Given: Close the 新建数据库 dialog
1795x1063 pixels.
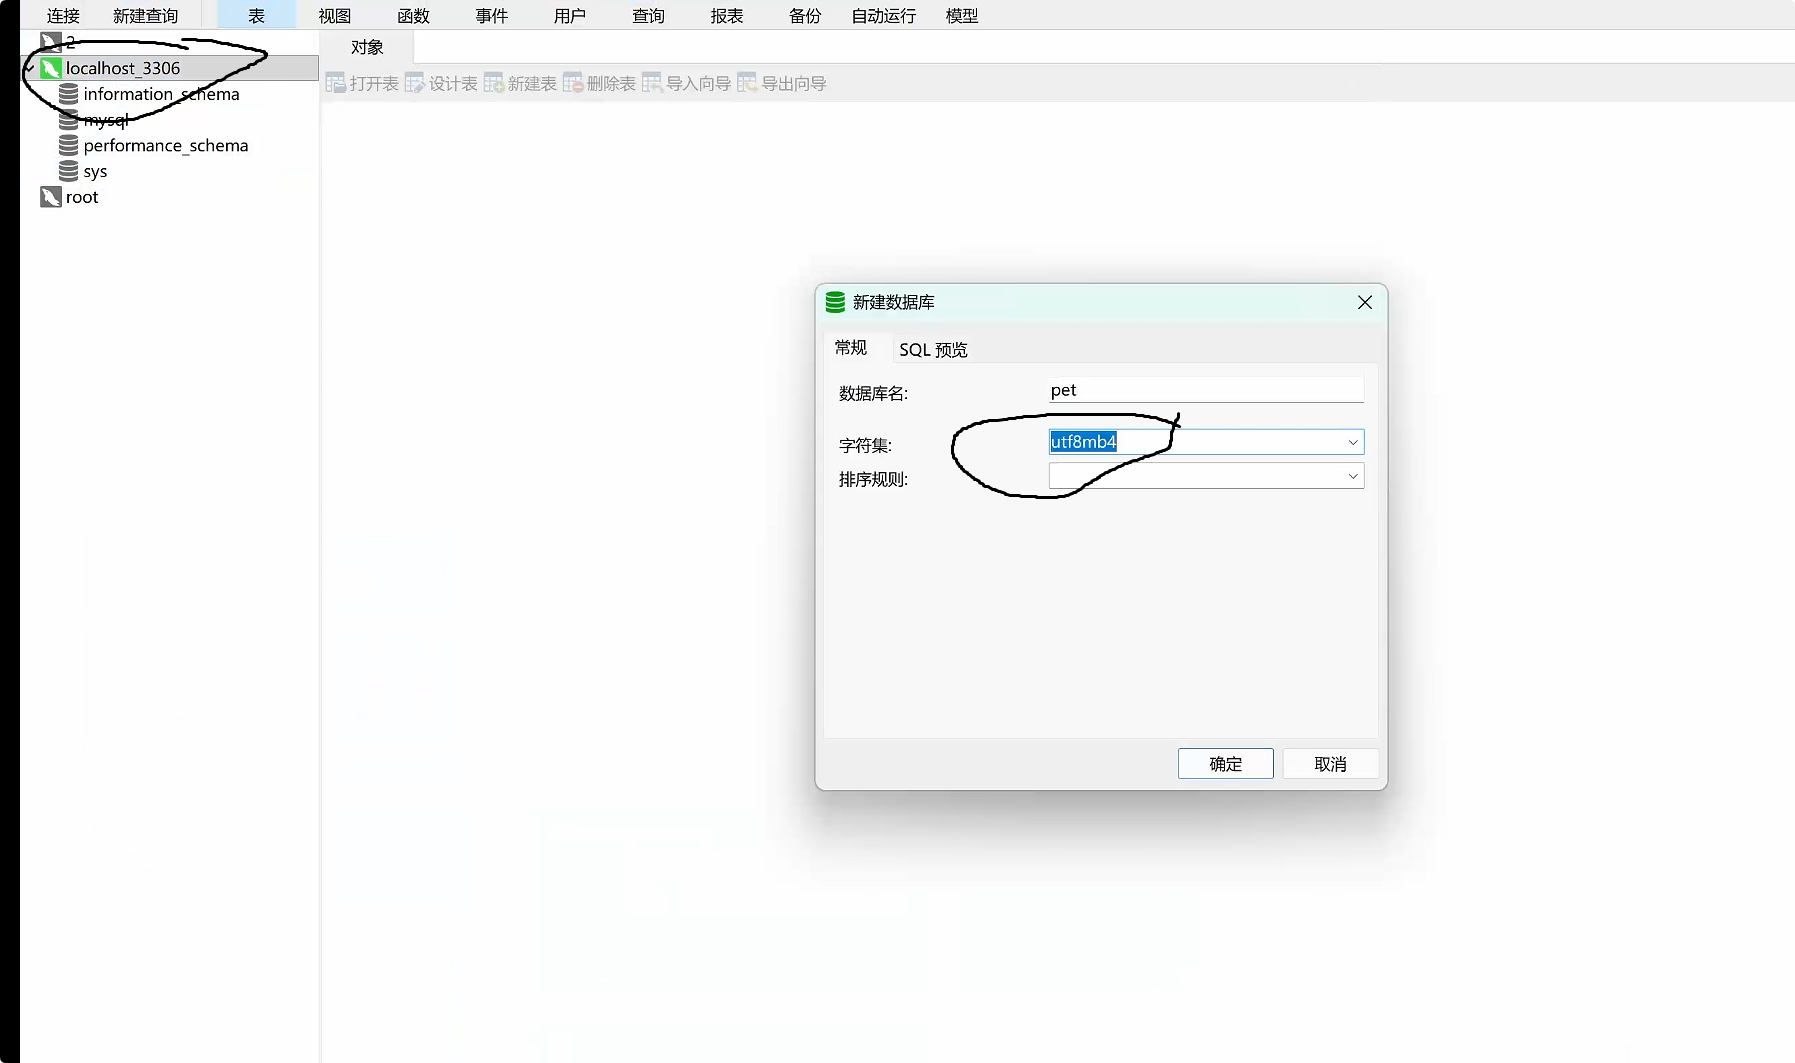Looking at the screenshot, I should [x=1364, y=302].
